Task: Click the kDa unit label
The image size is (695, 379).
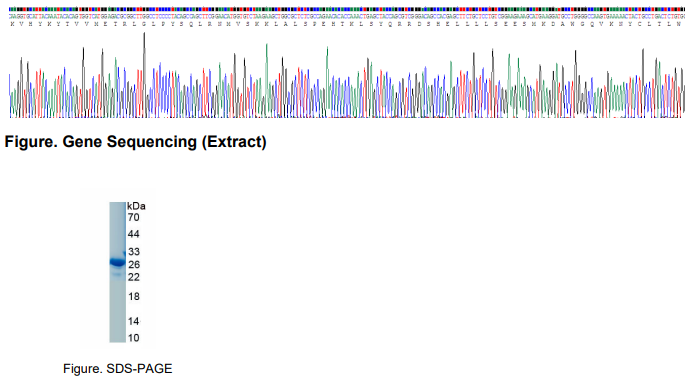Action: point(136,206)
